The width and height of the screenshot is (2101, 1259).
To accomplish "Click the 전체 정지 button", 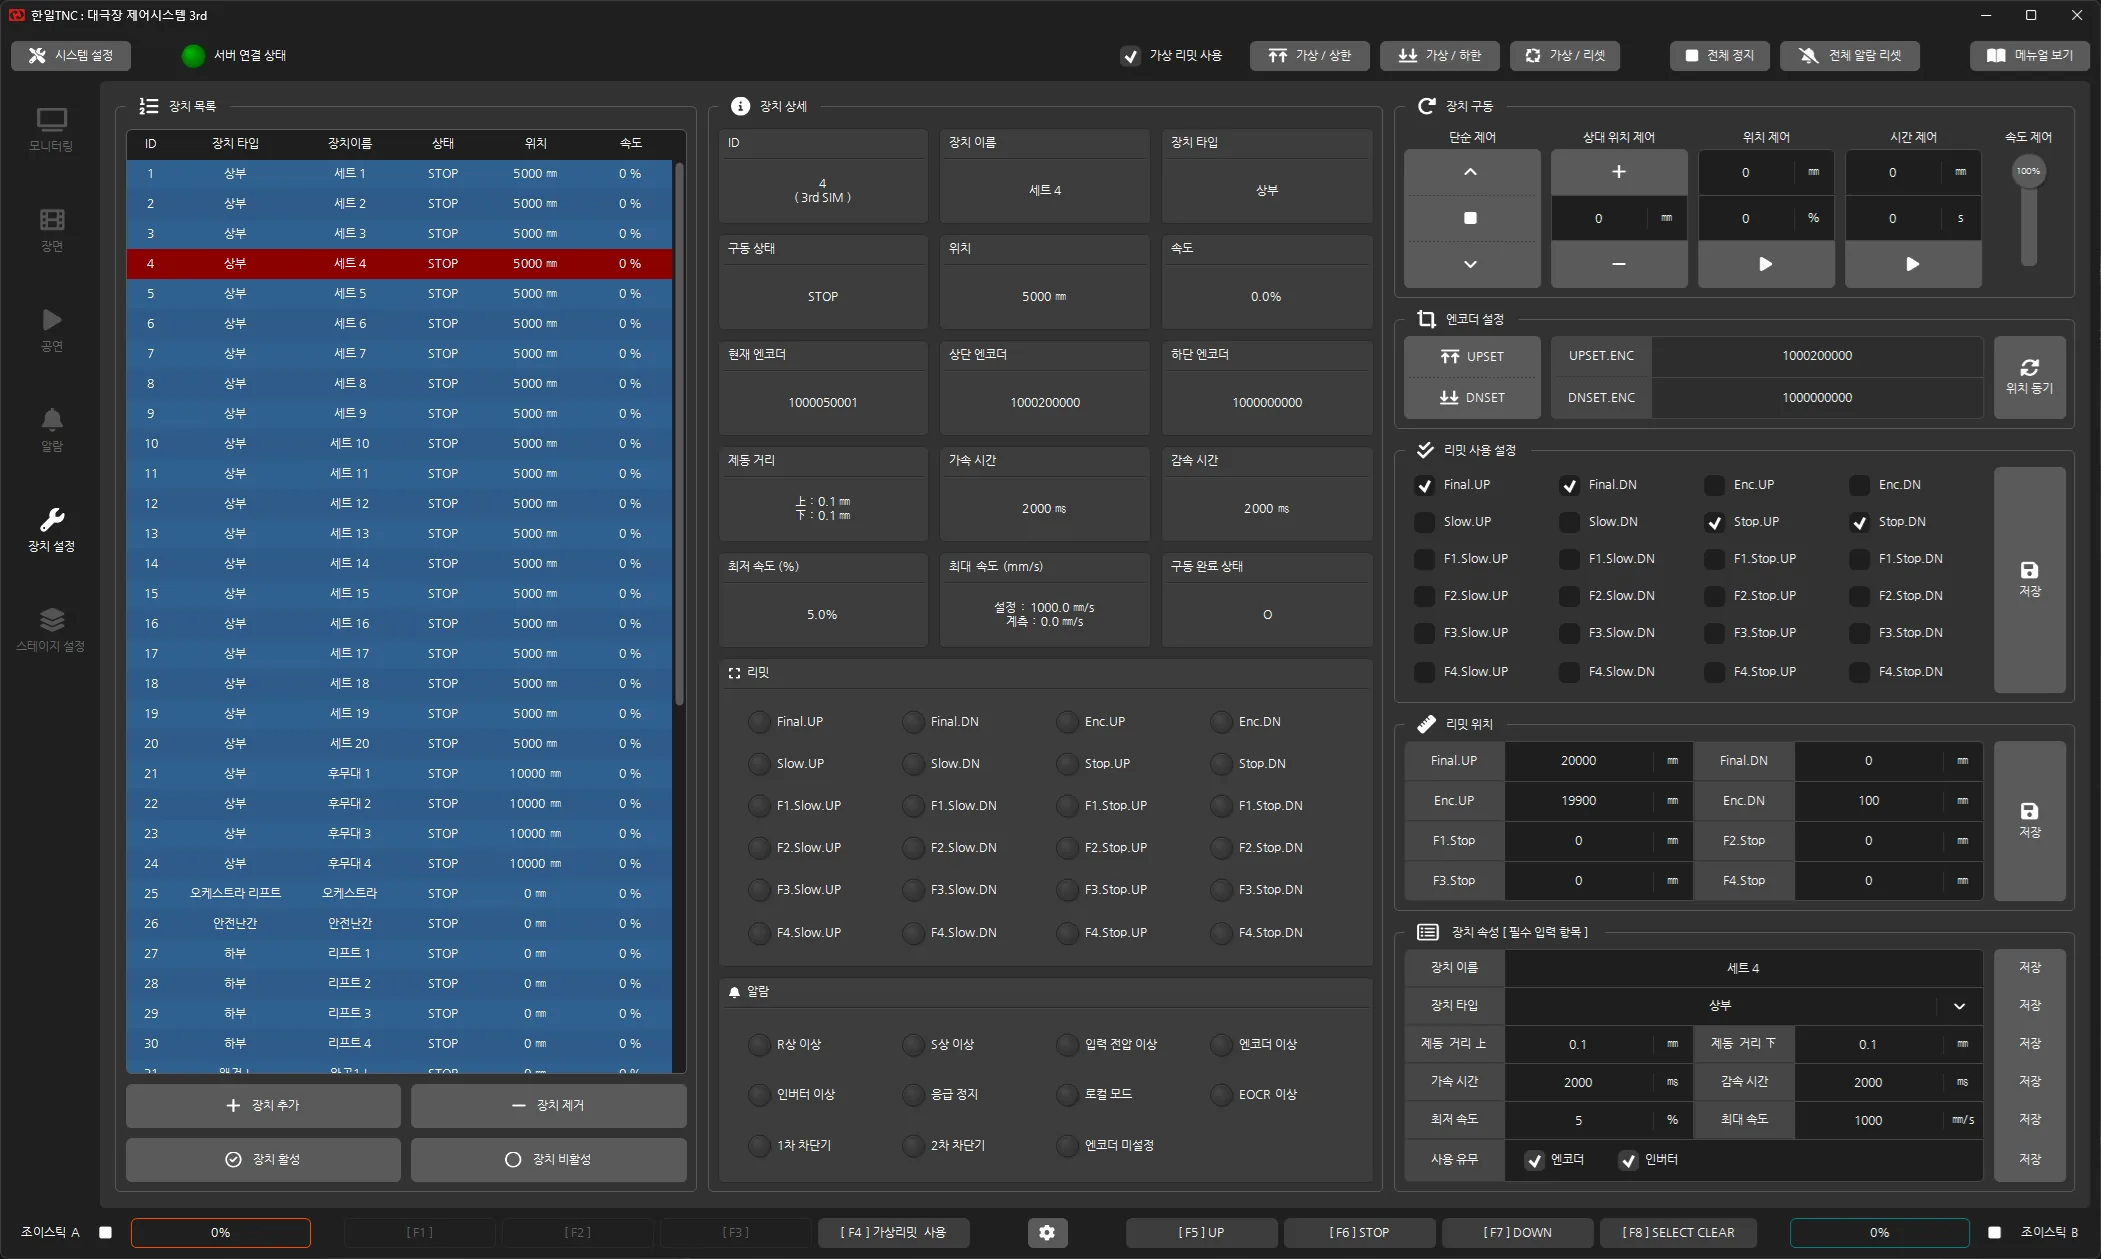I will tap(1719, 56).
